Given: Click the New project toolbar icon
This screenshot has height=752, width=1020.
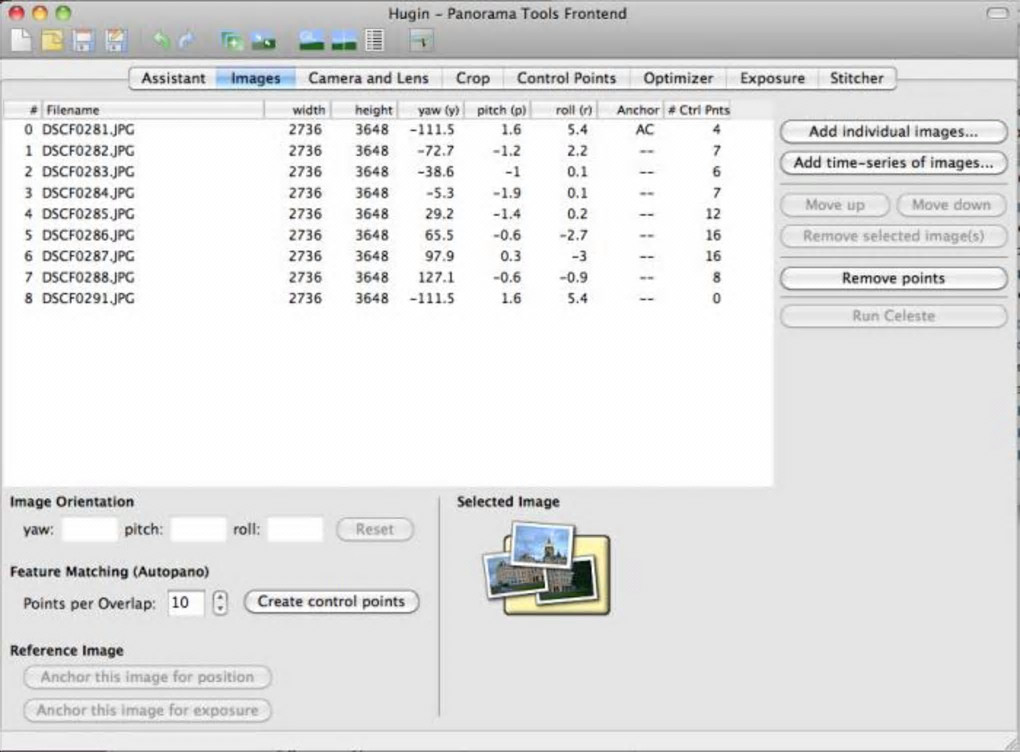Looking at the screenshot, I should [21, 41].
